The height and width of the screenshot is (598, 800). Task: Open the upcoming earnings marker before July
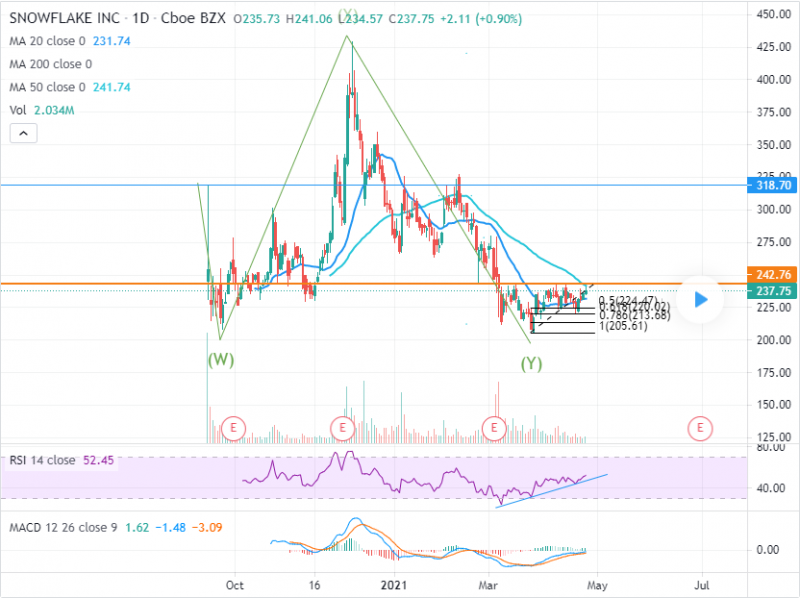[x=701, y=428]
